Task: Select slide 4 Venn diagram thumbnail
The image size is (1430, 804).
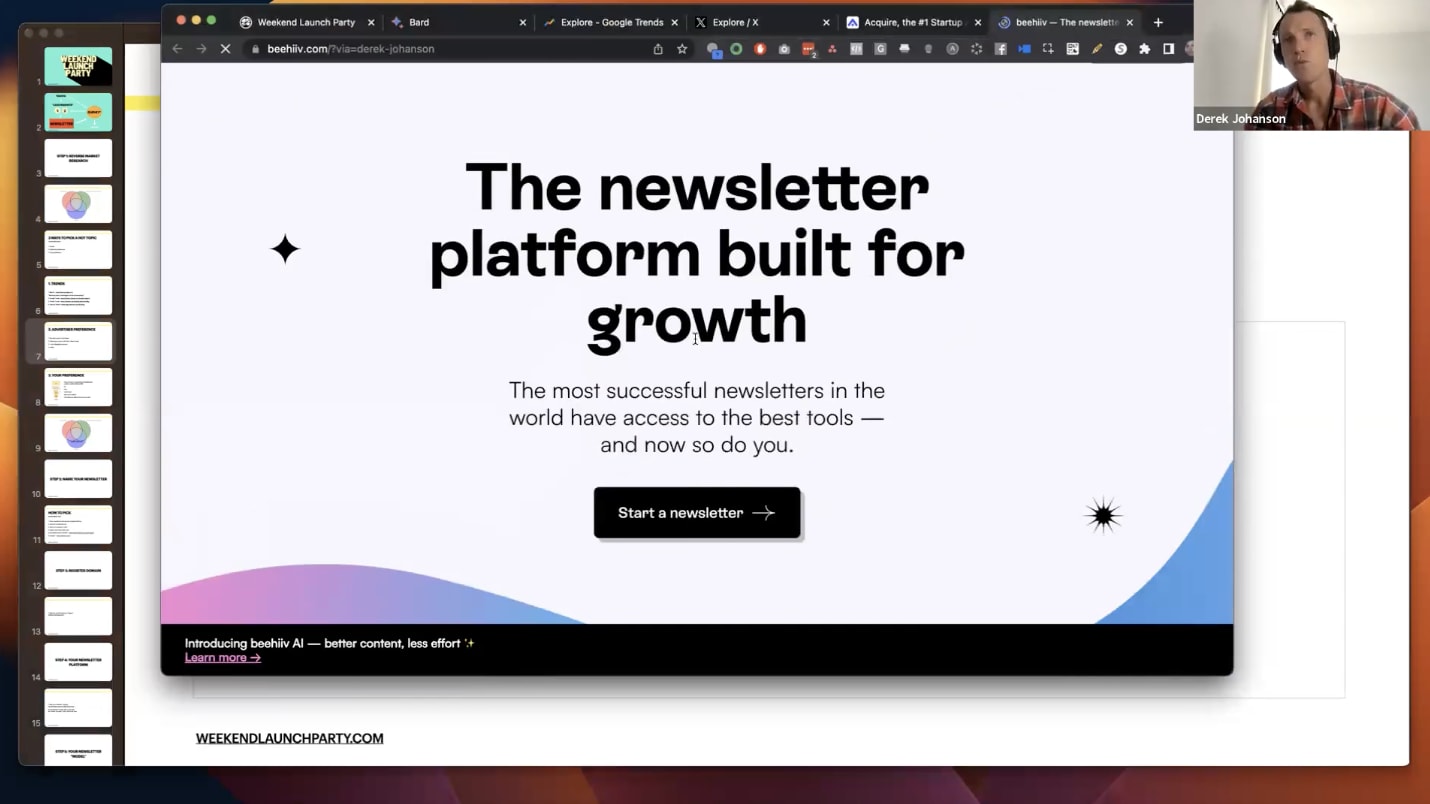Action: (x=78, y=204)
